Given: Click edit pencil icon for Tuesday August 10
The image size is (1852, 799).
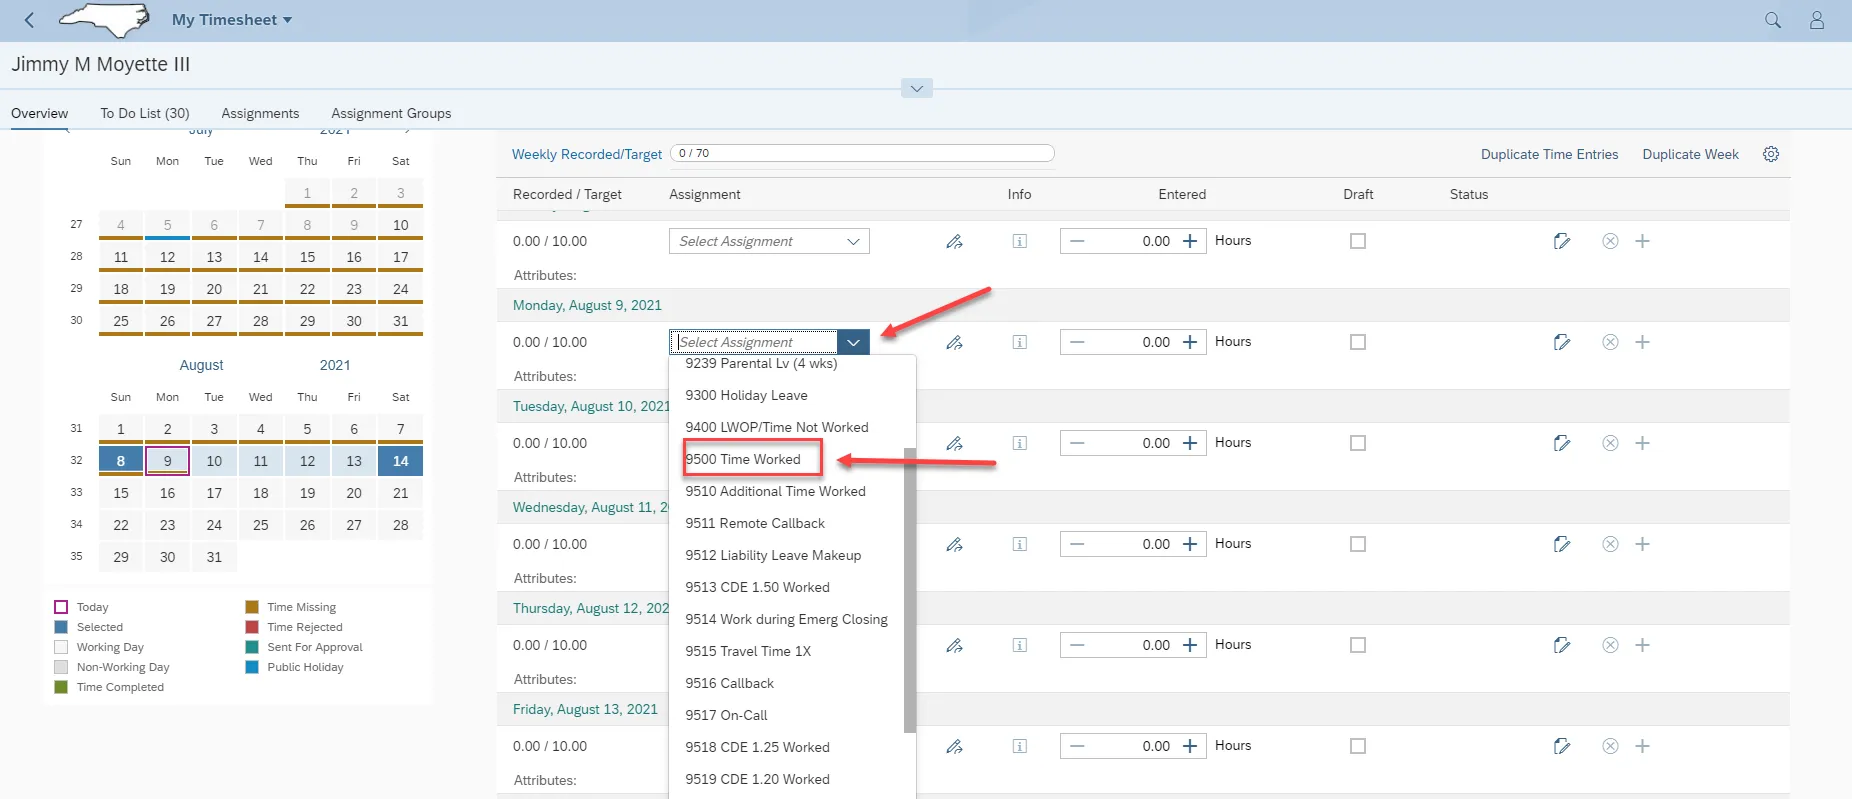Looking at the screenshot, I should click(1561, 443).
